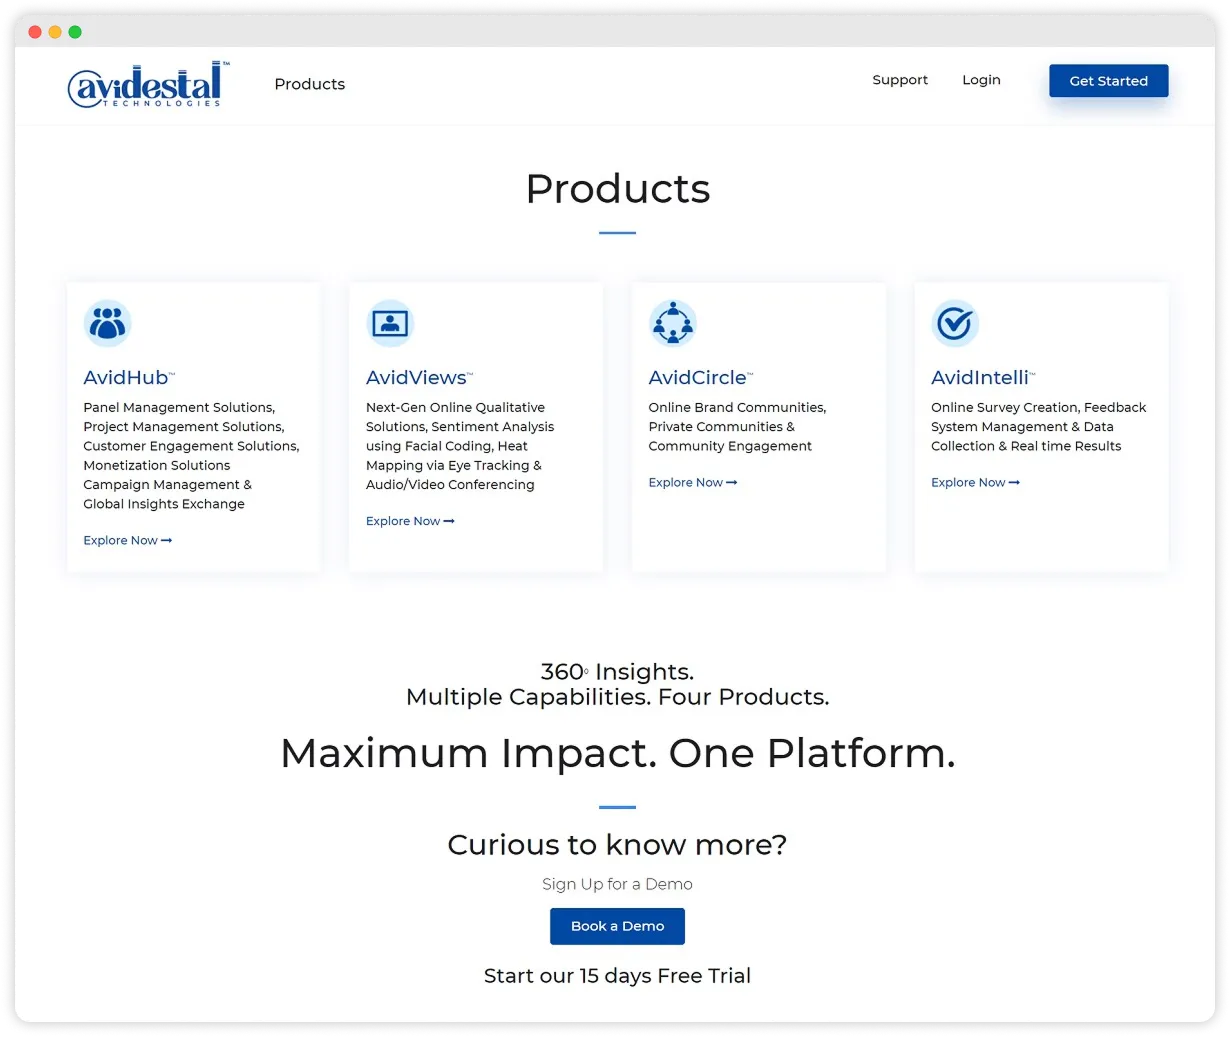Open the AvidCircle product title
The height and width of the screenshot is (1037, 1230).
coord(700,377)
